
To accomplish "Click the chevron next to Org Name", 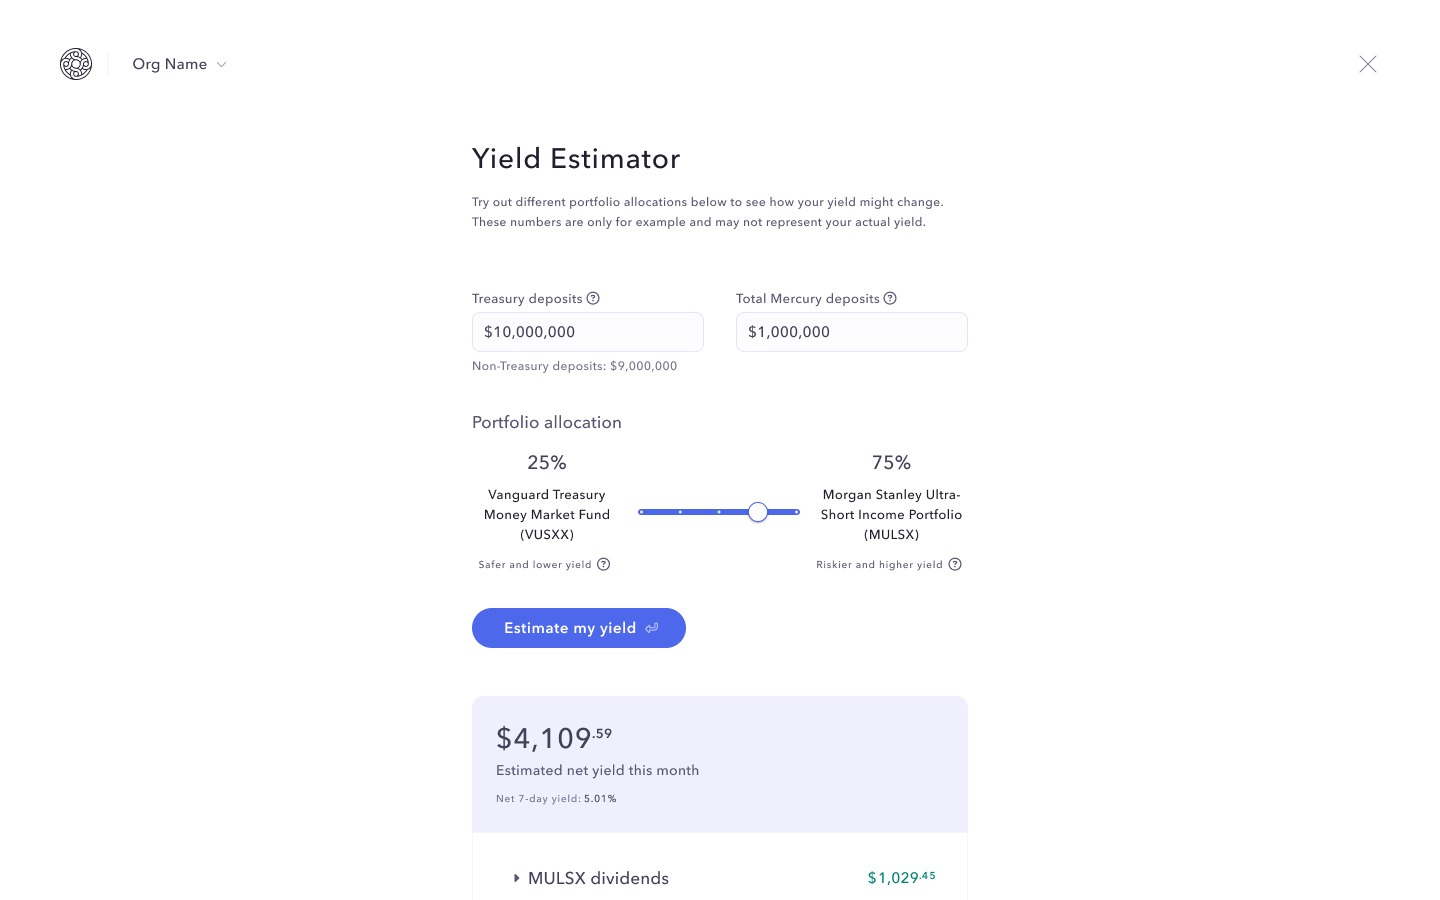I will (x=222, y=65).
